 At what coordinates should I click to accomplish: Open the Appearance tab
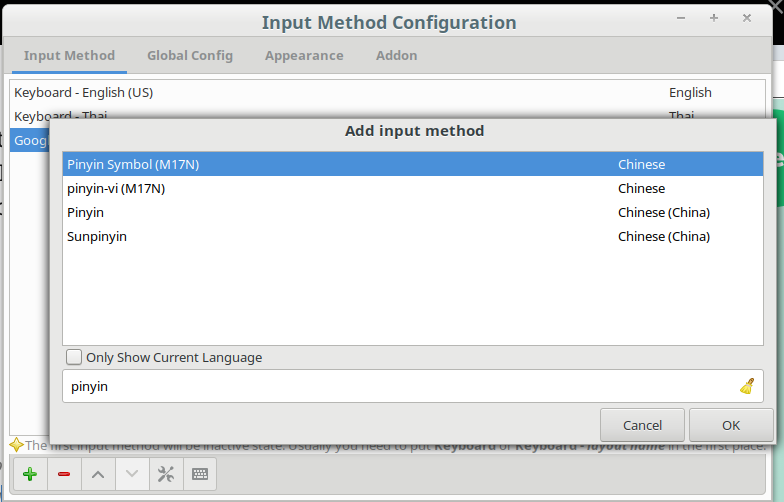click(x=304, y=56)
